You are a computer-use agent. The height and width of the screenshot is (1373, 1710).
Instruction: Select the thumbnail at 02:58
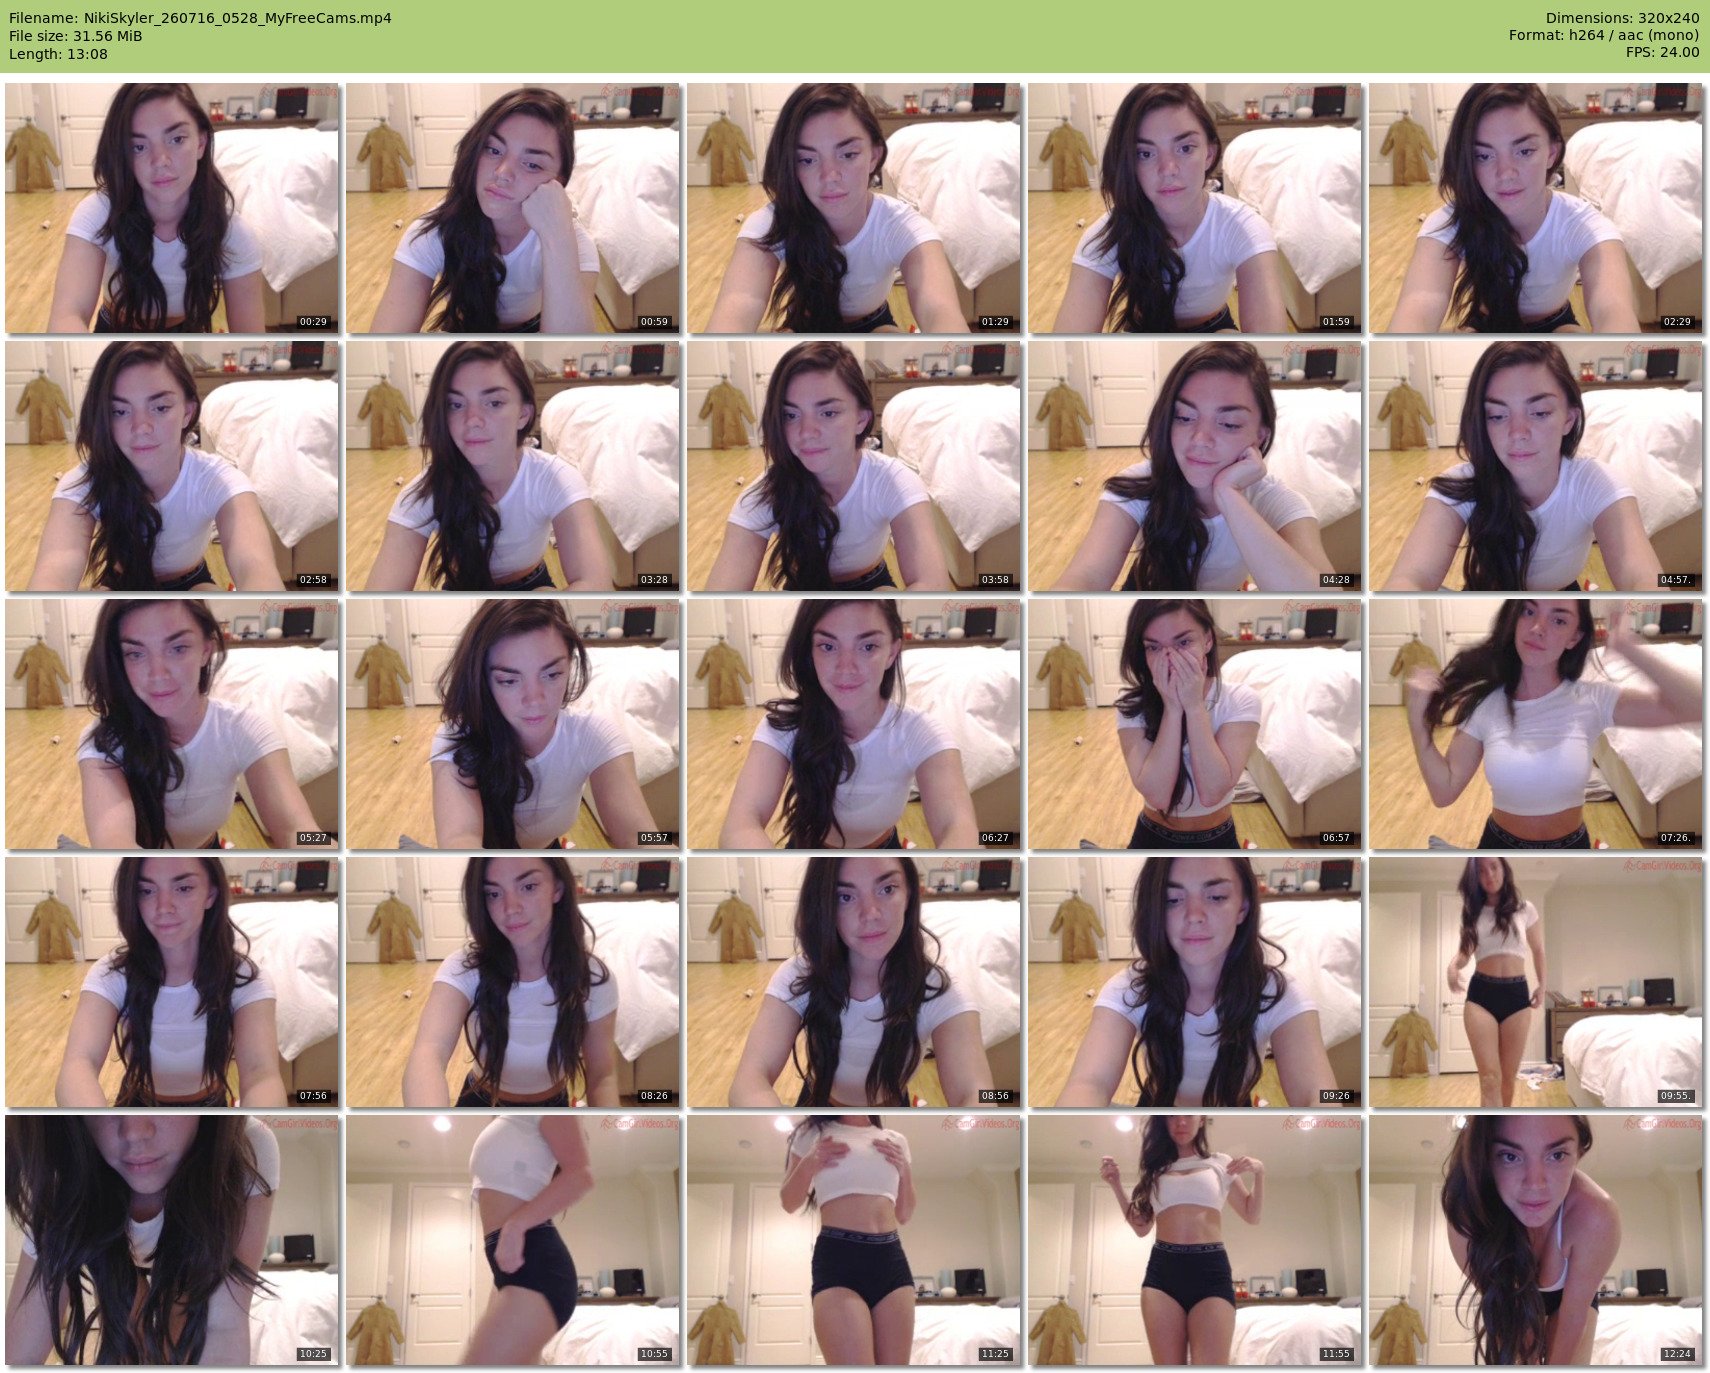pos(172,466)
